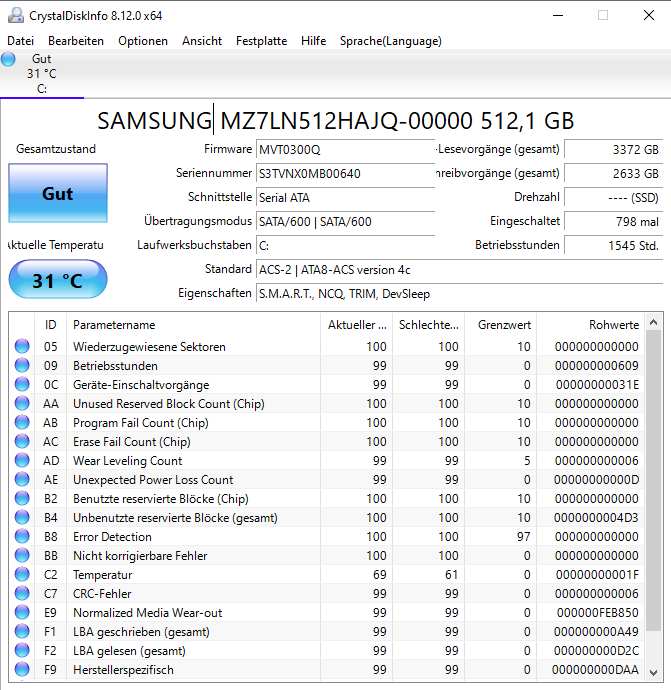Click status orb of Wear Leveling Count row

(22, 460)
